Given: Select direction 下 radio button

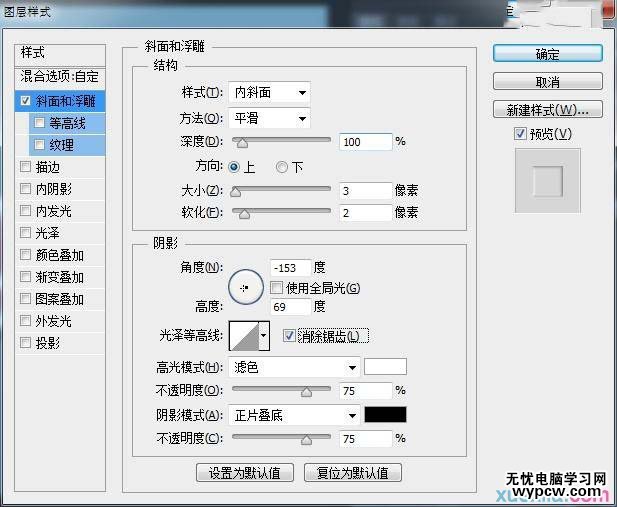Looking at the screenshot, I should coord(281,167).
